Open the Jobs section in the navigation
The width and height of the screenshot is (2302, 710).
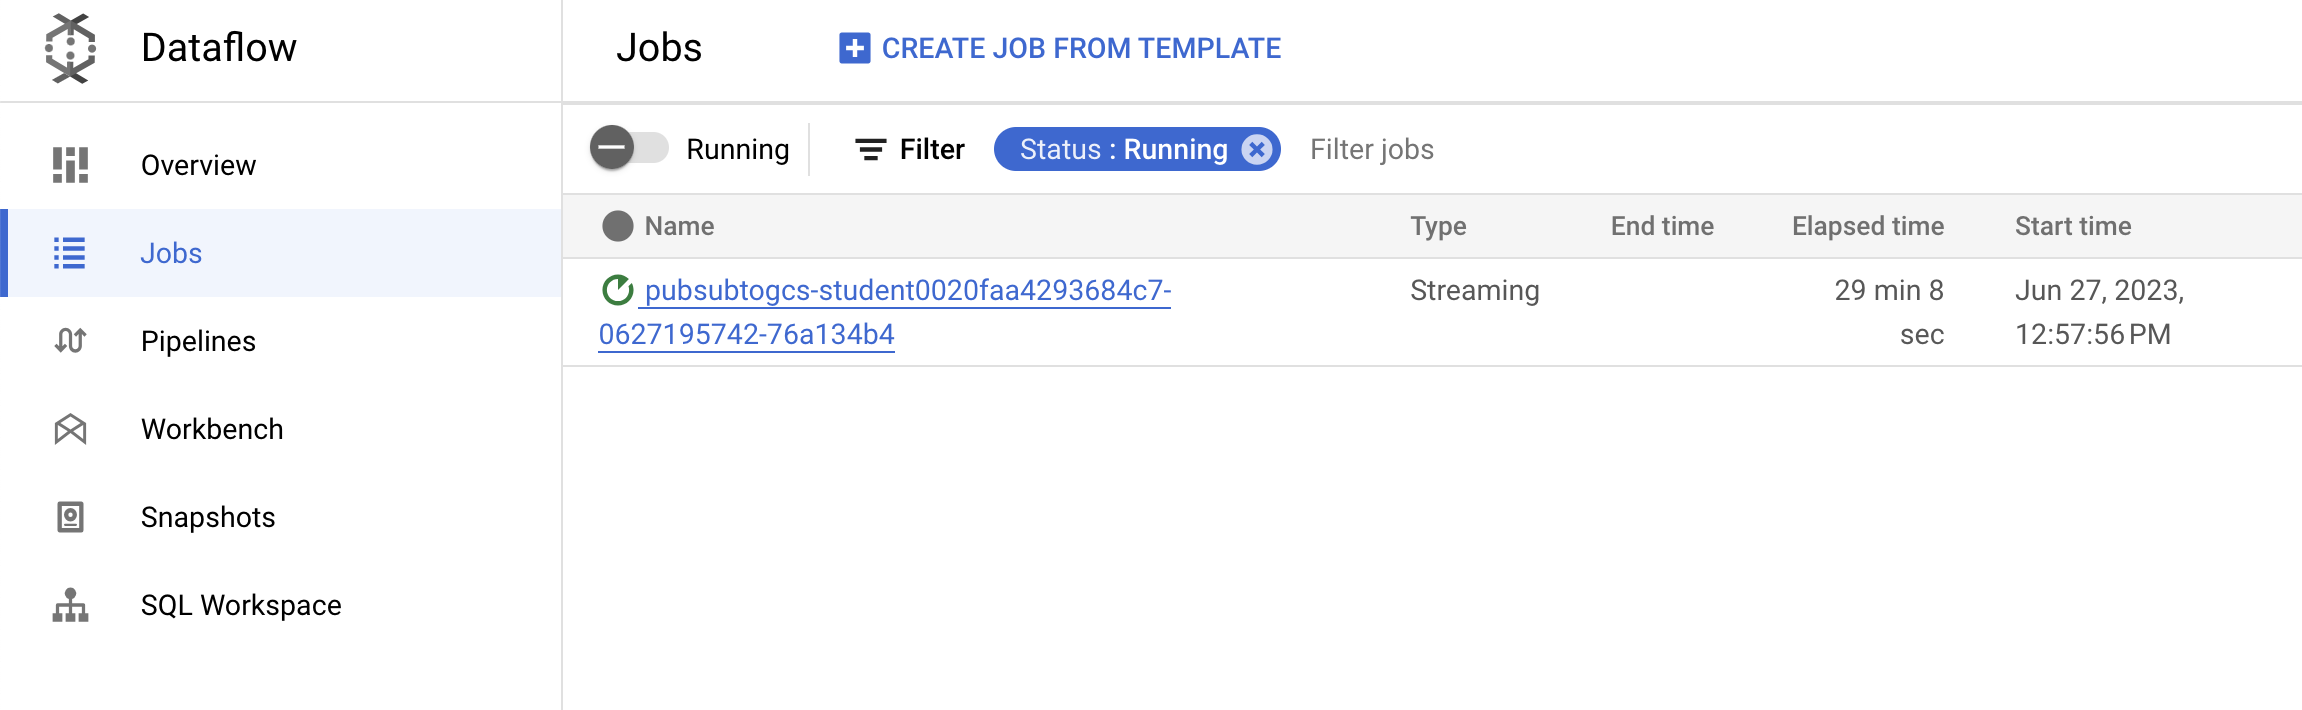[170, 253]
